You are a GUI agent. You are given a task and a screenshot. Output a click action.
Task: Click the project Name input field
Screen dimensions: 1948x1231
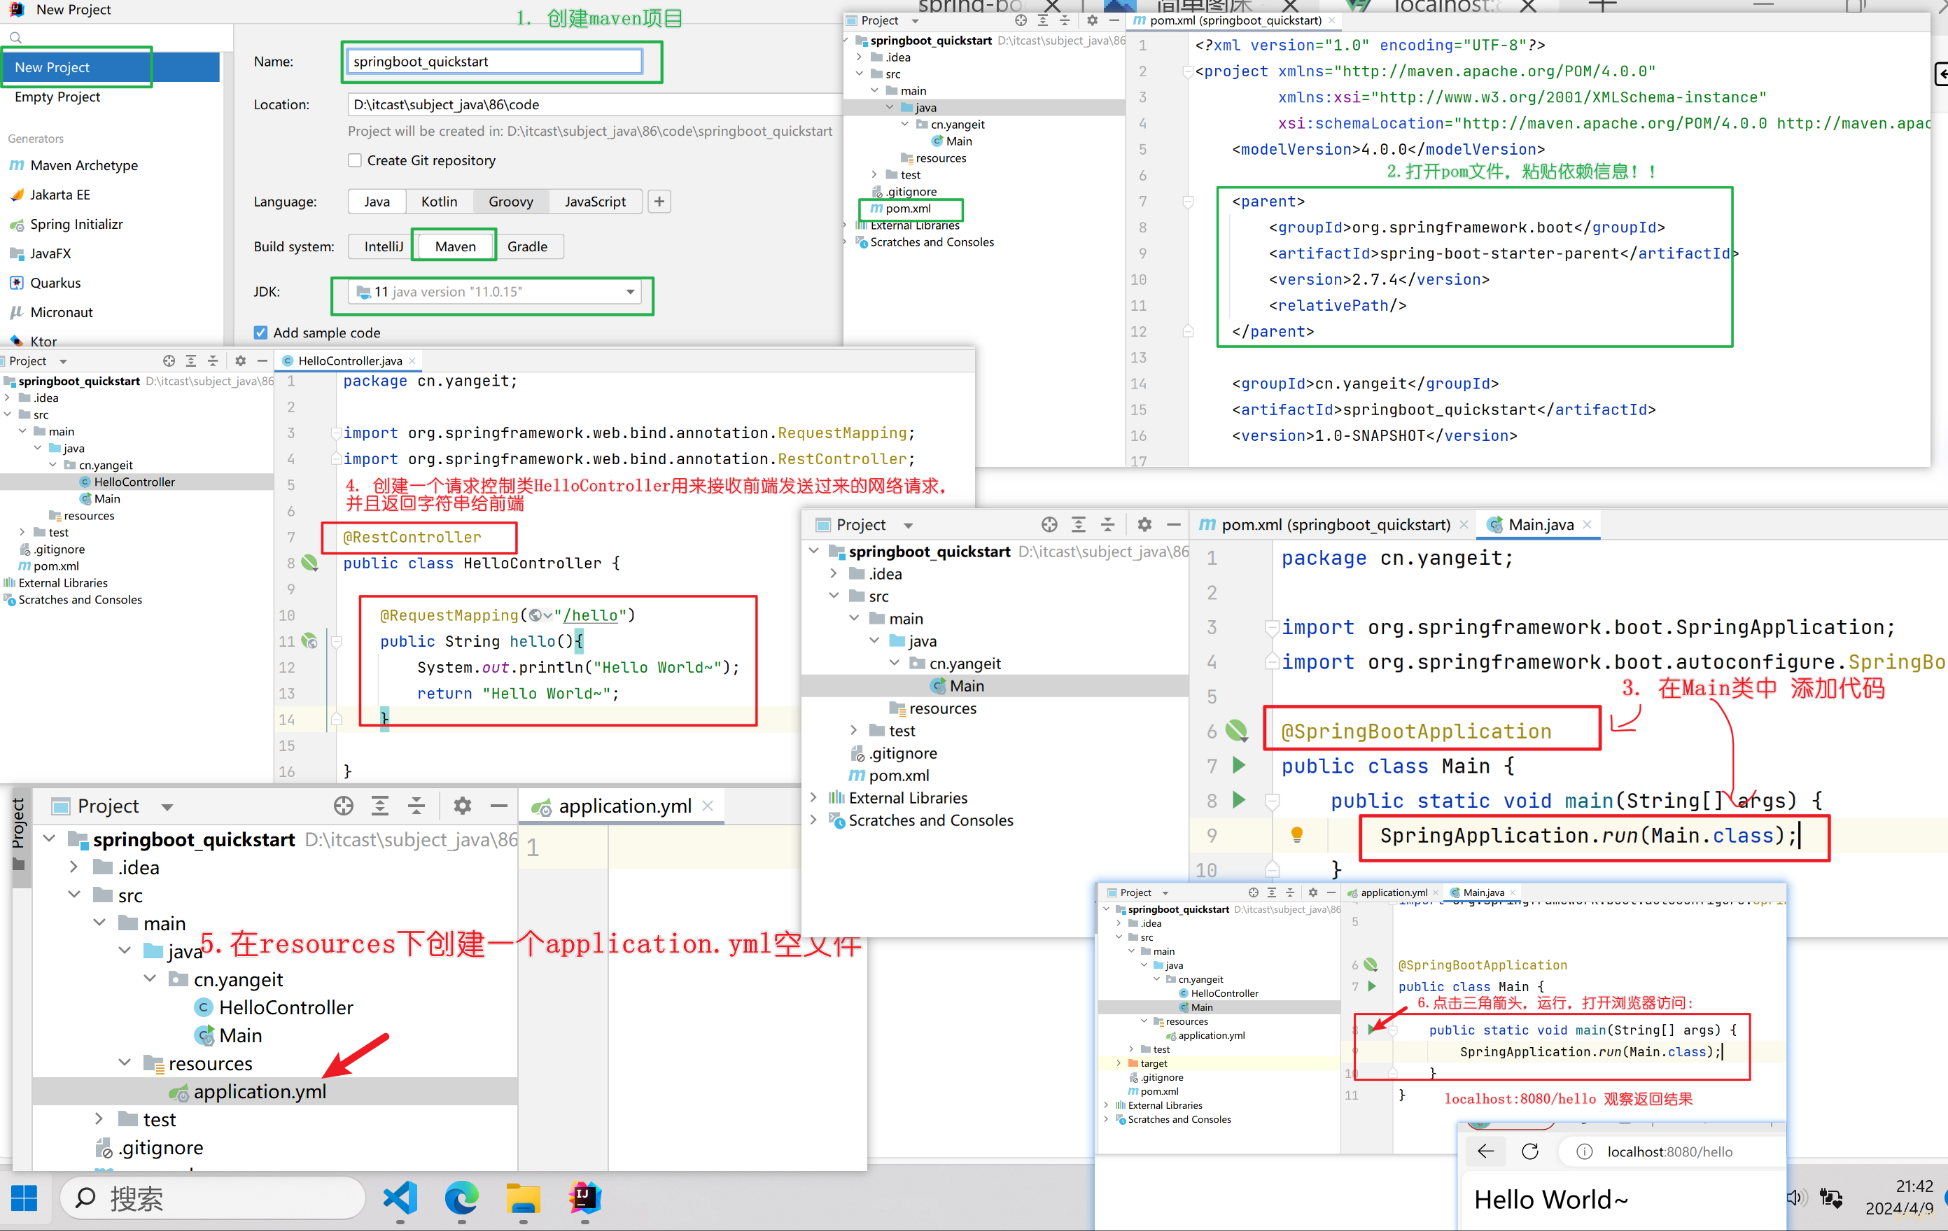pos(495,61)
